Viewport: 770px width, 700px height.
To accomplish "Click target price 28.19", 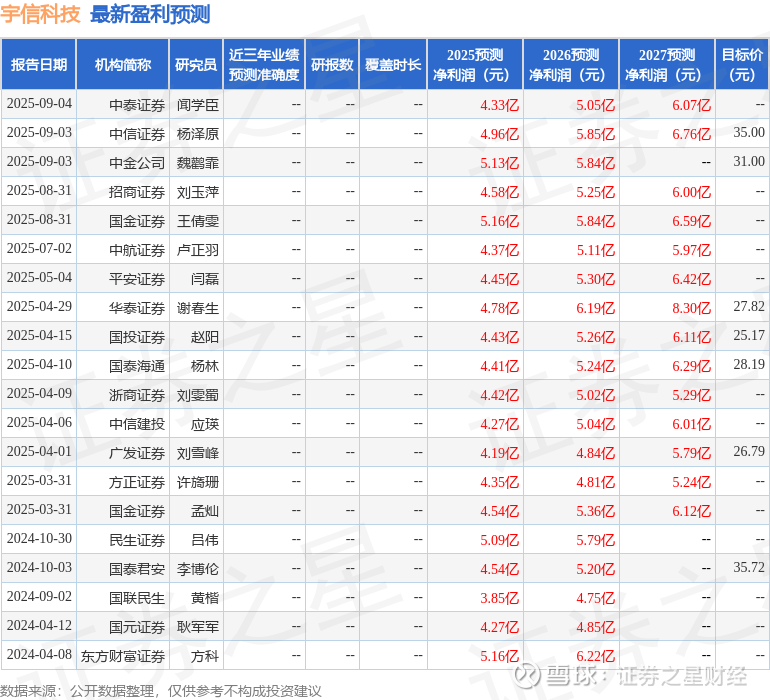I will 749,364.
